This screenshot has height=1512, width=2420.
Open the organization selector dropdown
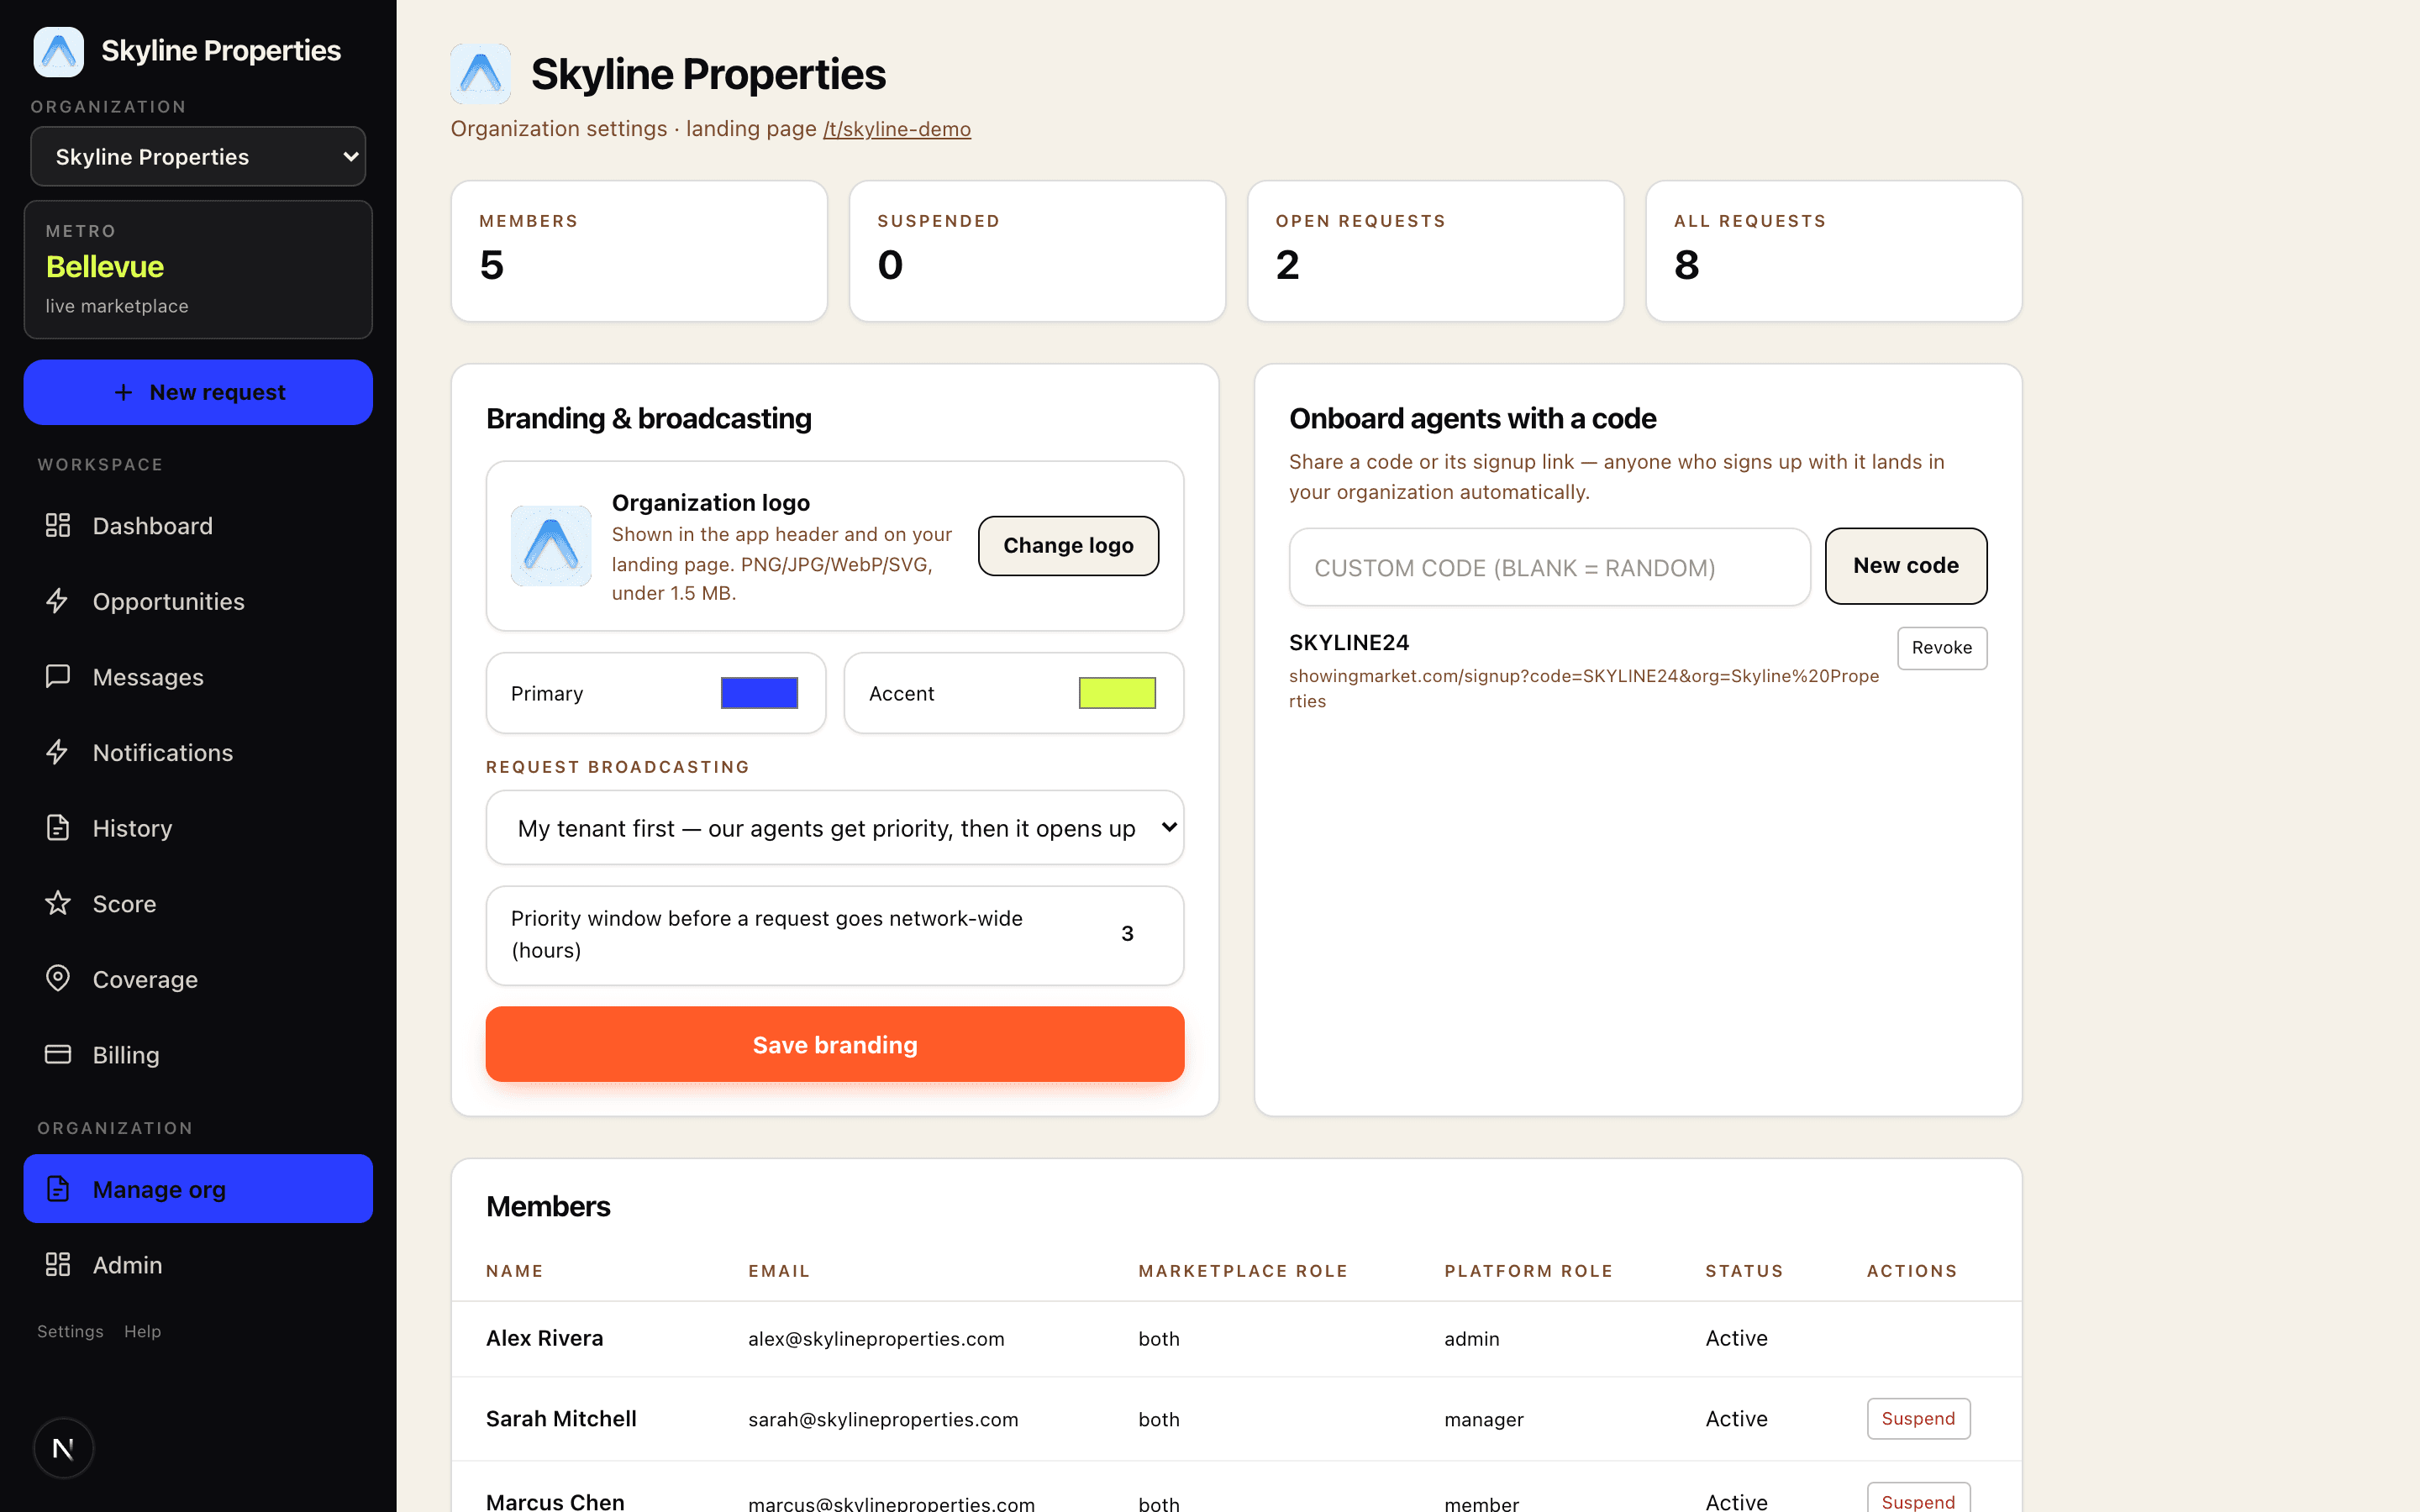198,156
